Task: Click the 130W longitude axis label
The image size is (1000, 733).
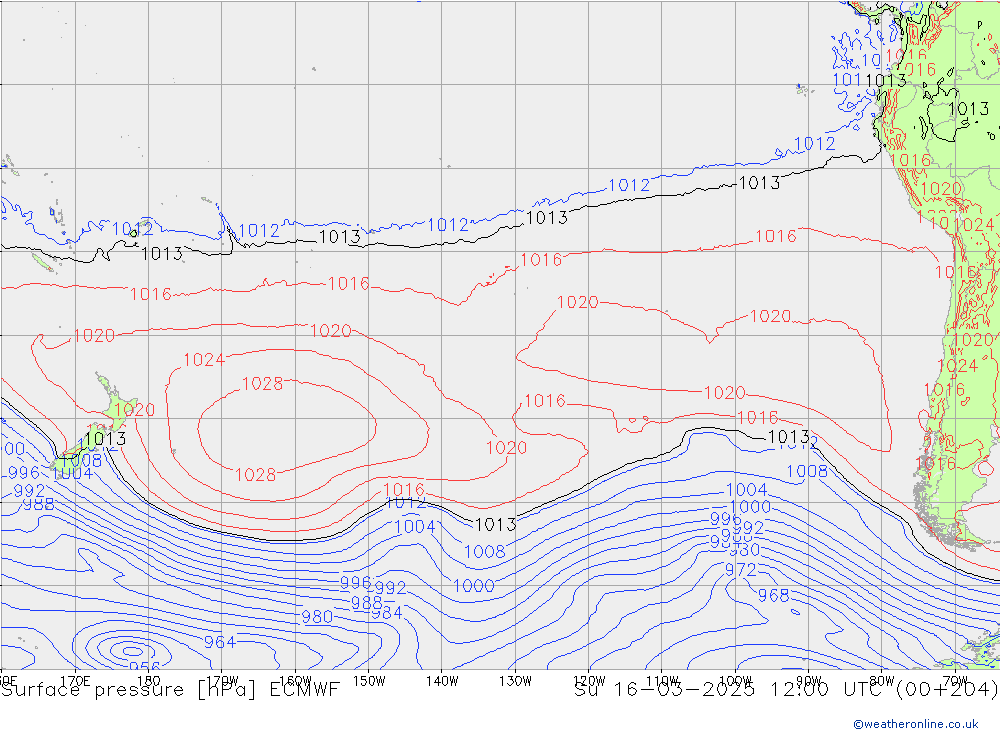Action: point(515,681)
